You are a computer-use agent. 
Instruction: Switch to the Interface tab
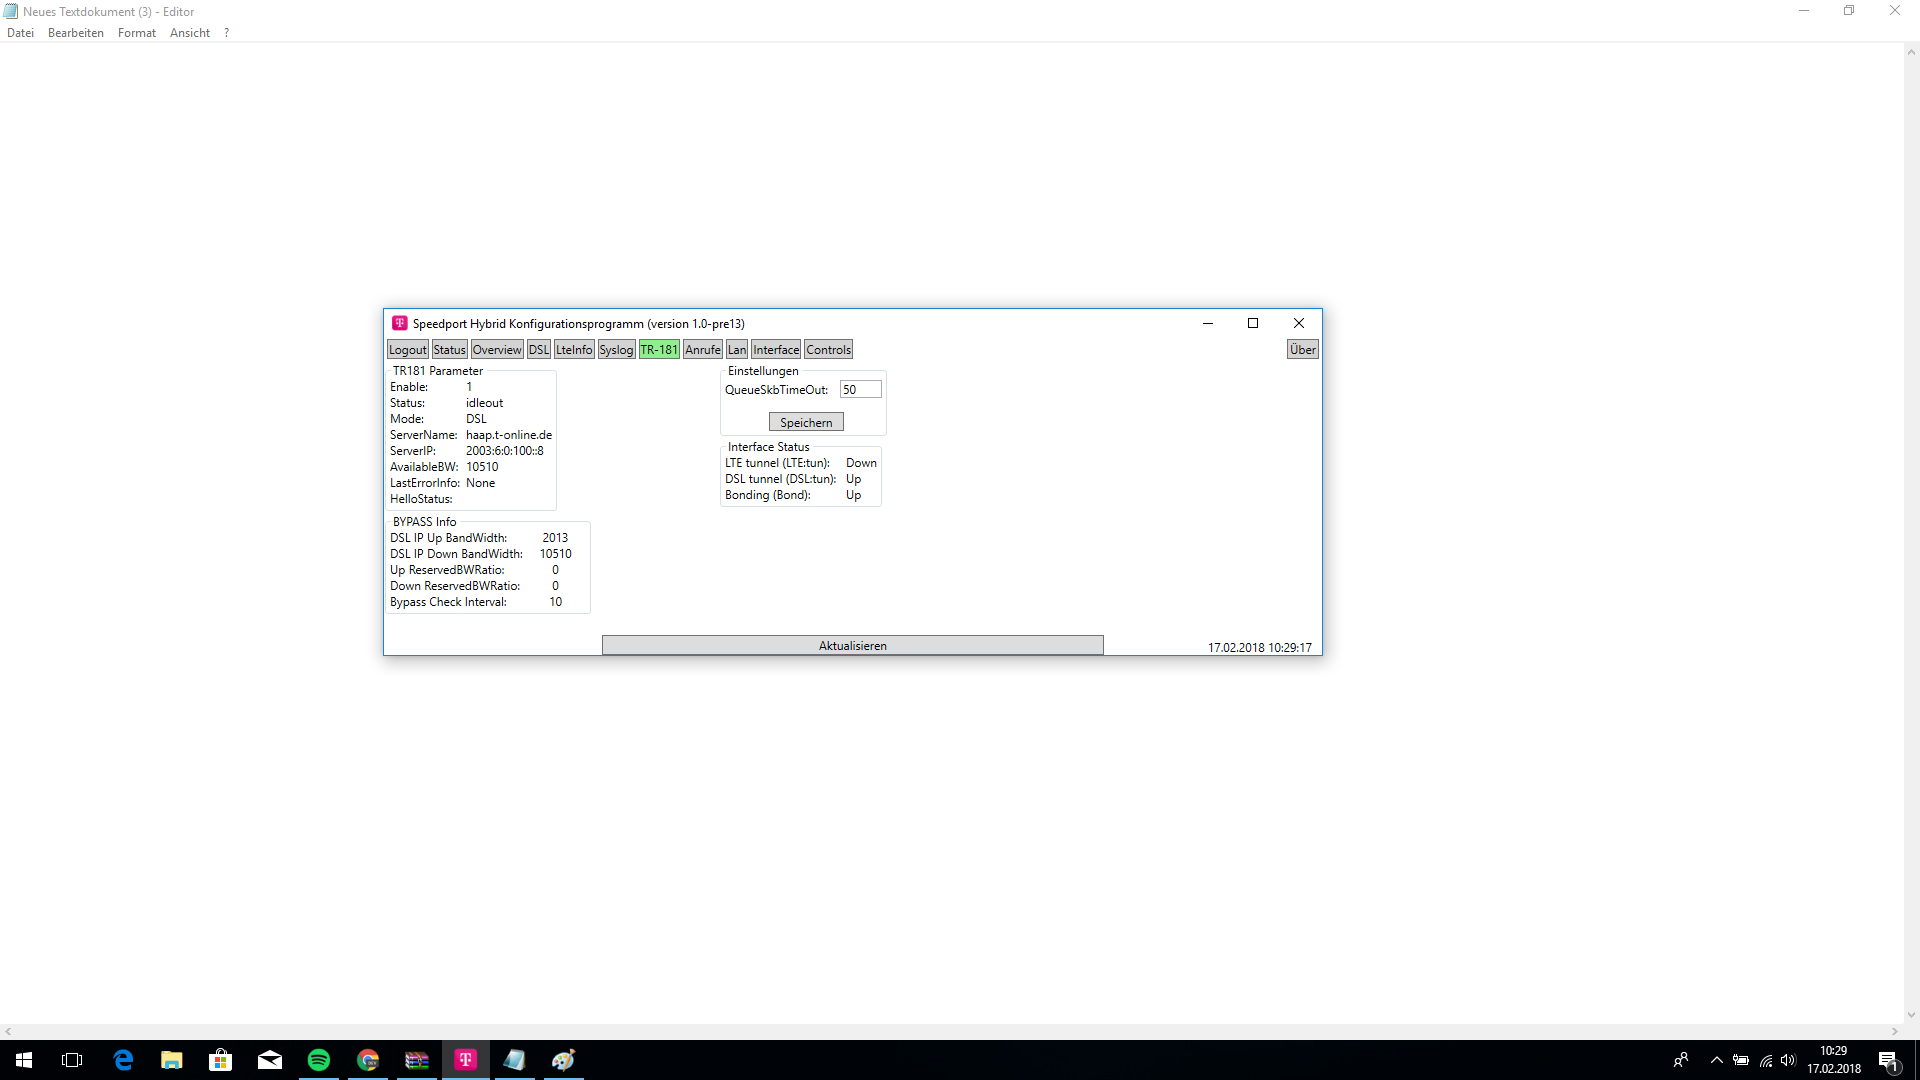[776, 349]
